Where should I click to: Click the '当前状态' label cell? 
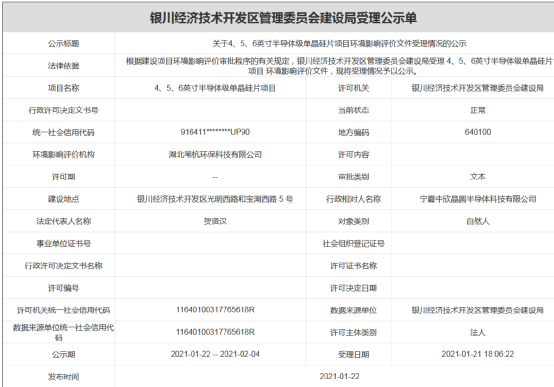354,110
